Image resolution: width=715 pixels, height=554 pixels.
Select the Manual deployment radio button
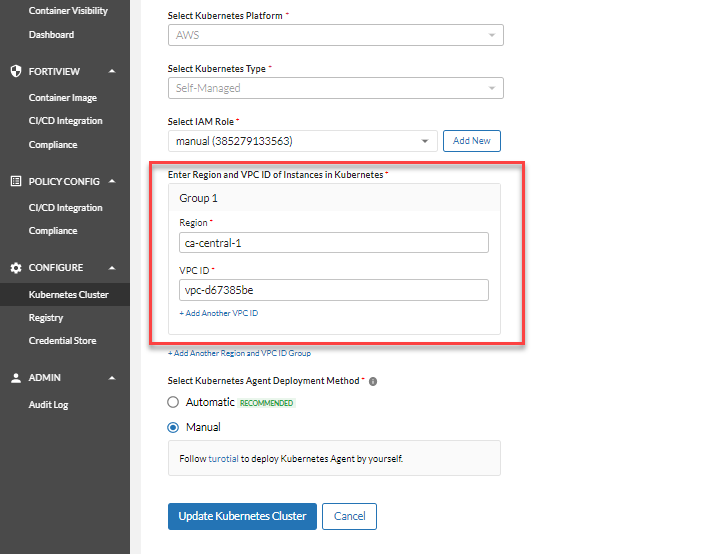tap(173, 427)
